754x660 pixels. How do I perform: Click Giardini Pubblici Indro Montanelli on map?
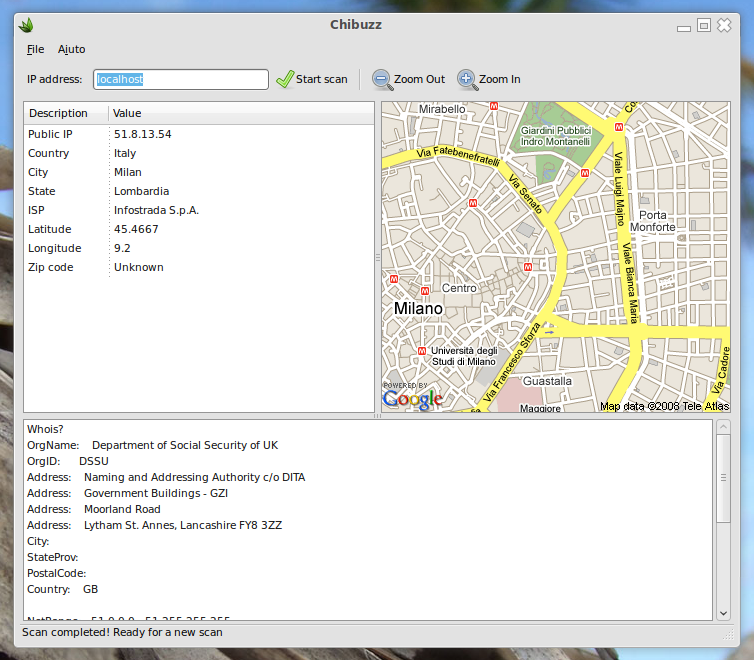click(555, 136)
